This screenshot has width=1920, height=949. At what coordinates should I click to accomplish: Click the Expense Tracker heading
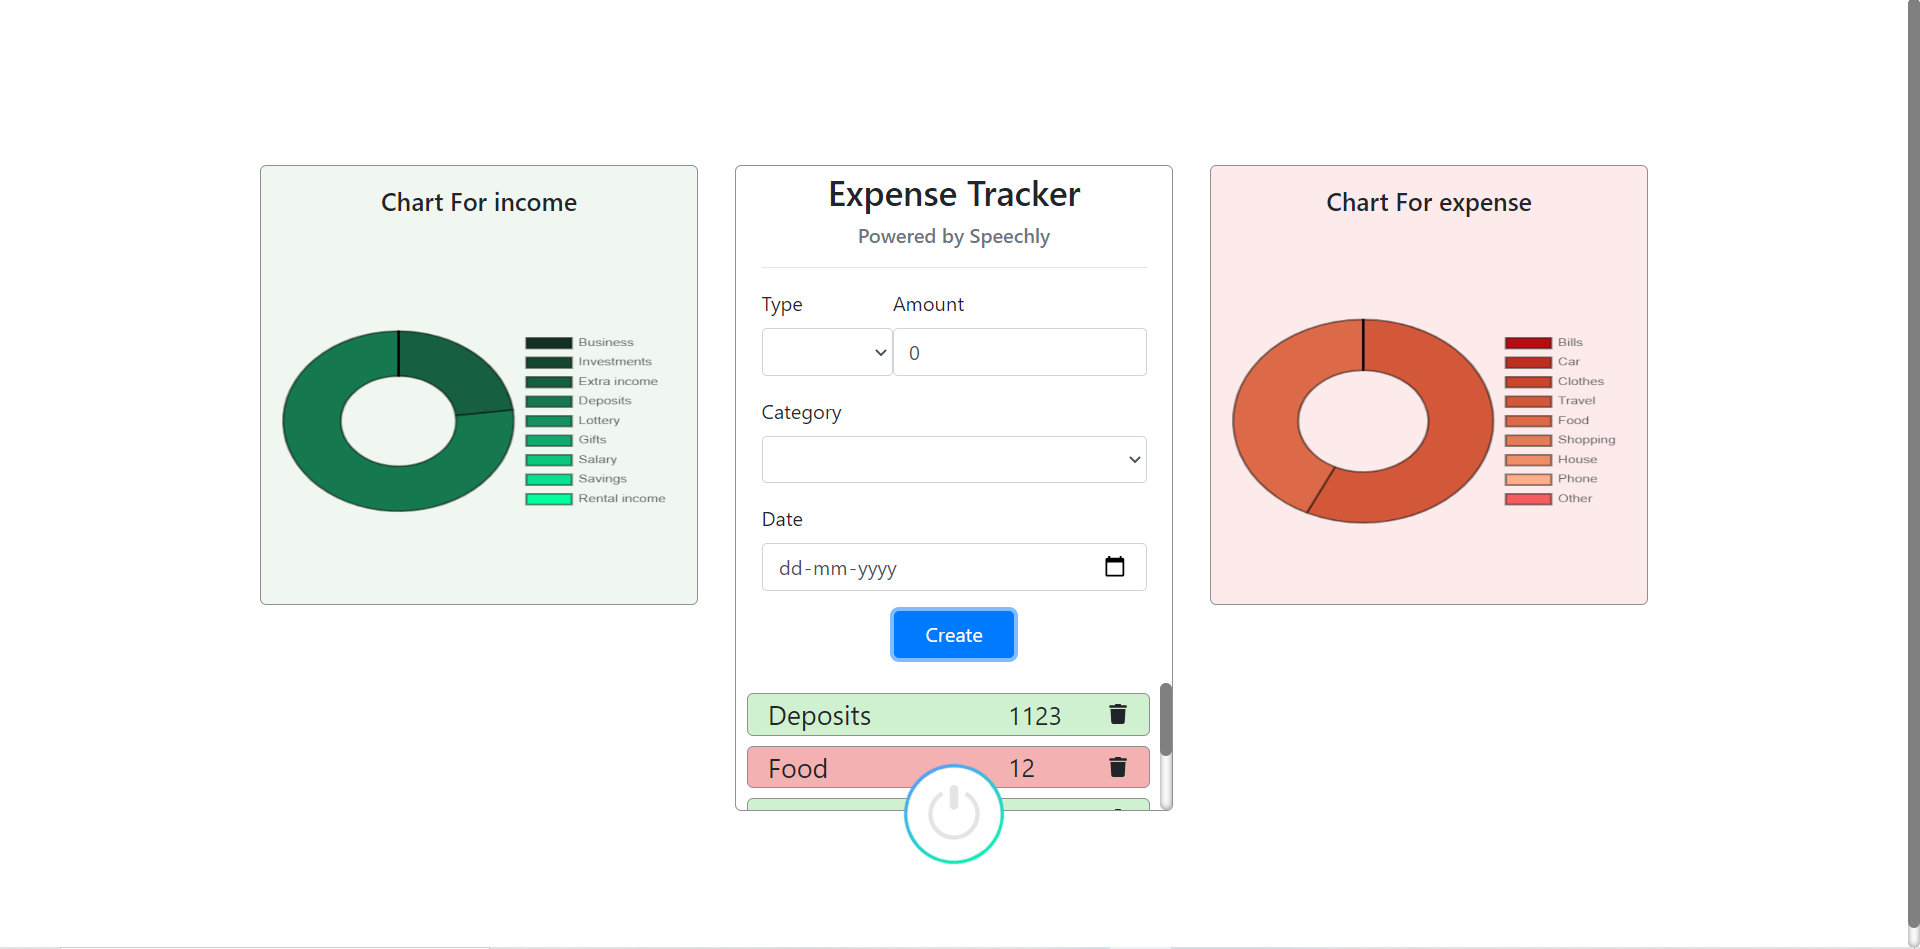(x=954, y=194)
